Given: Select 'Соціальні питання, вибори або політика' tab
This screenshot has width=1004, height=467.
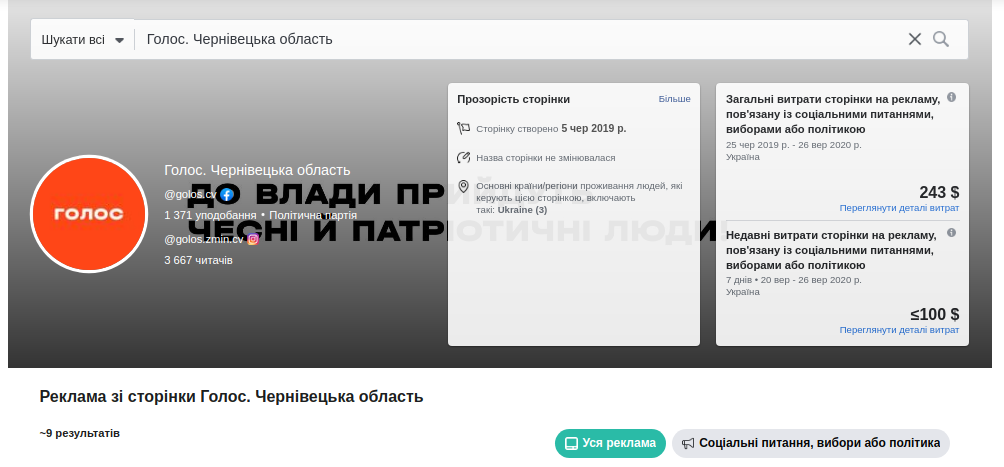Looking at the screenshot, I should pyautogui.click(x=811, y=443).
